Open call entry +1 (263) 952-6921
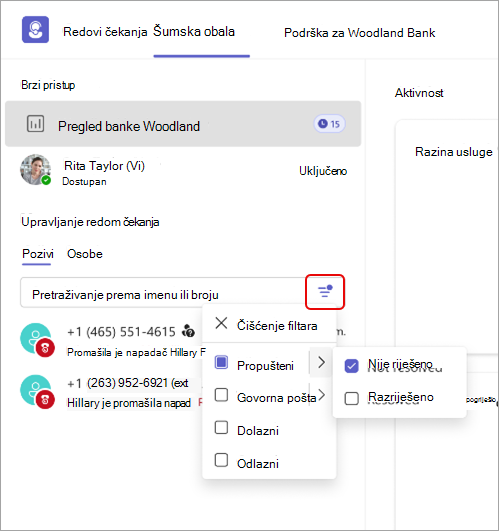 [x=112, y=392]
